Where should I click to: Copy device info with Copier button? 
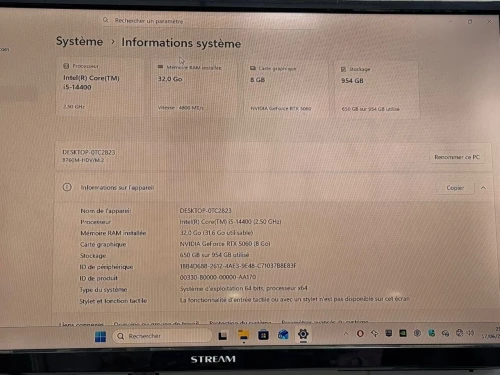pyautogui.click(x=455, y=188)
